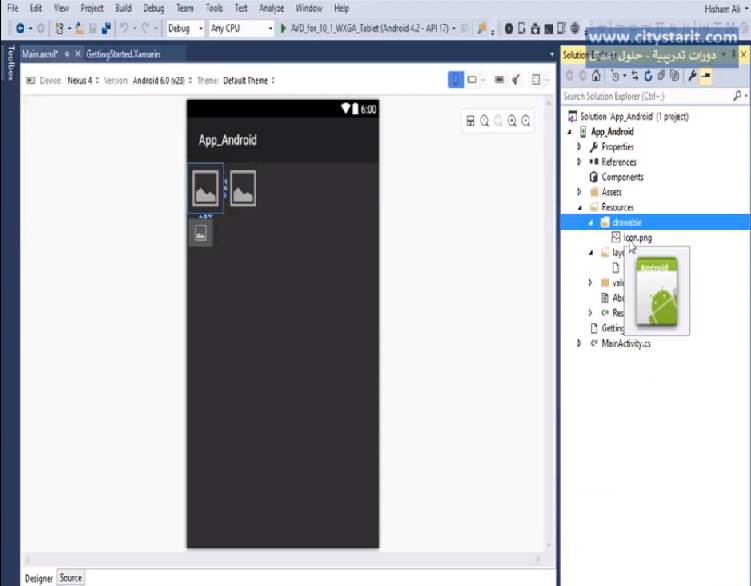Image resolution: width=751 pixels, height=586 pixels.
Task: Select the Main.axml tab
Action: [40, 54]
